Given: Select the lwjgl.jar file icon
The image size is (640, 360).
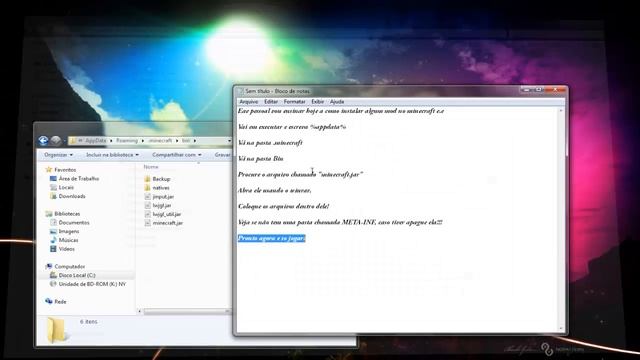Looking at the screenshot, I should point(147,205).
